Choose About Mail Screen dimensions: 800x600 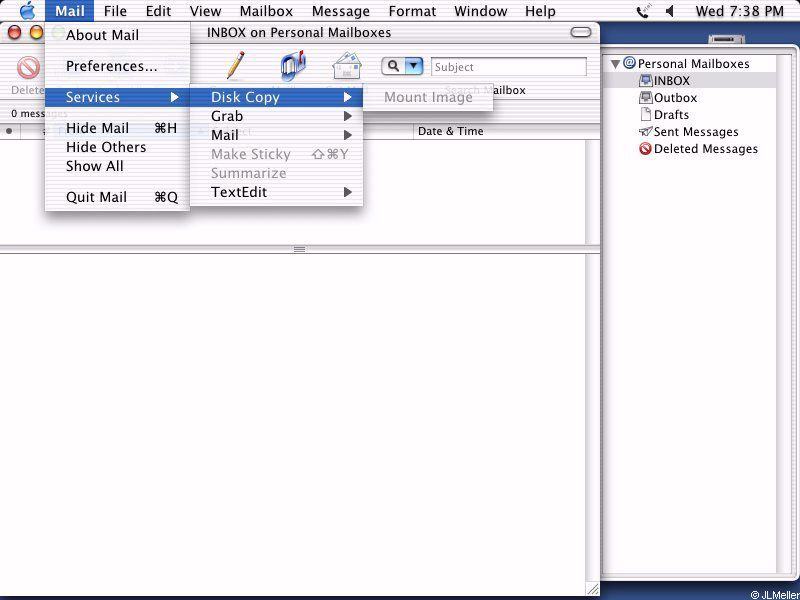click(117, 35)
